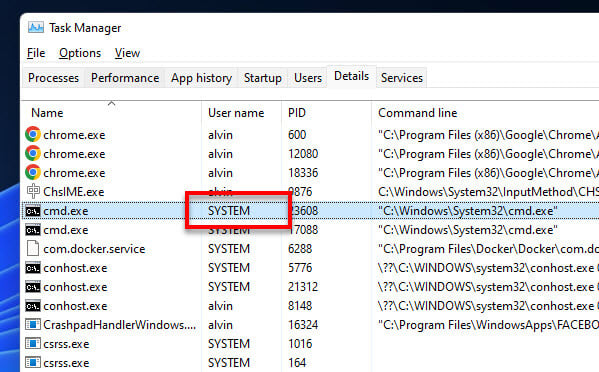Select the chrome.exe icon with PID 18336
The height and width of the screenshot is (372, 599).
tap(33, 173)
